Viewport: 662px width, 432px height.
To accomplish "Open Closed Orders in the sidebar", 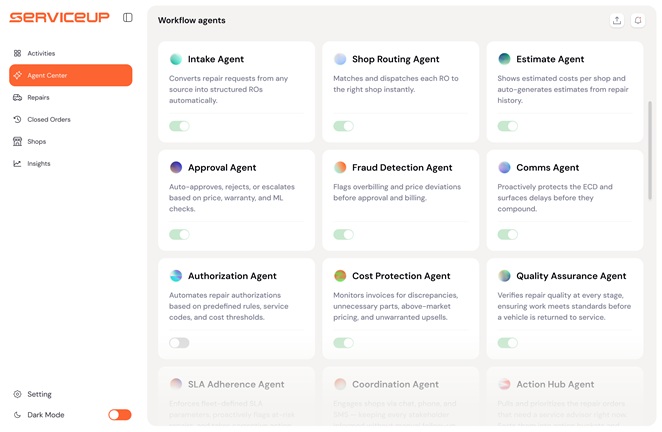I will point(71,120).
